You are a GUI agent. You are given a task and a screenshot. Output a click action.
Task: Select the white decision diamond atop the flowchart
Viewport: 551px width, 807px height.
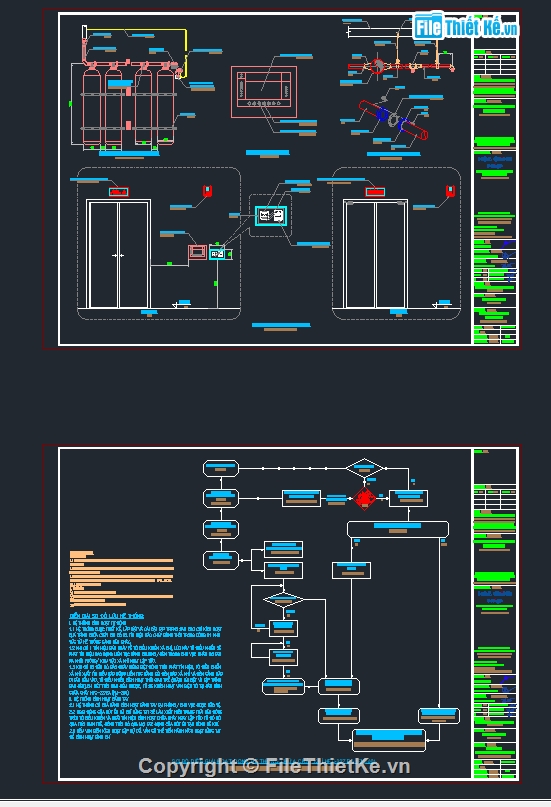click(x=365, y=468)
